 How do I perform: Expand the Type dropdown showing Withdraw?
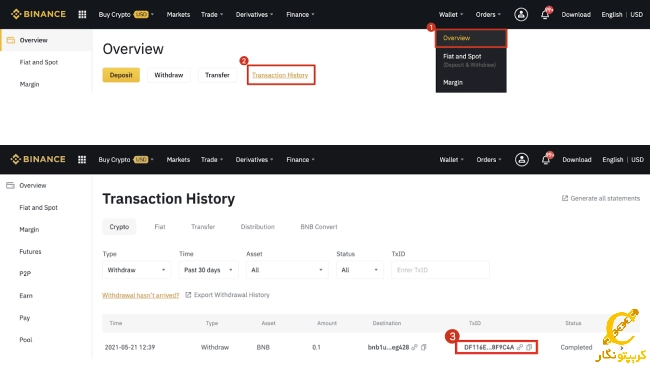[136, 270]
